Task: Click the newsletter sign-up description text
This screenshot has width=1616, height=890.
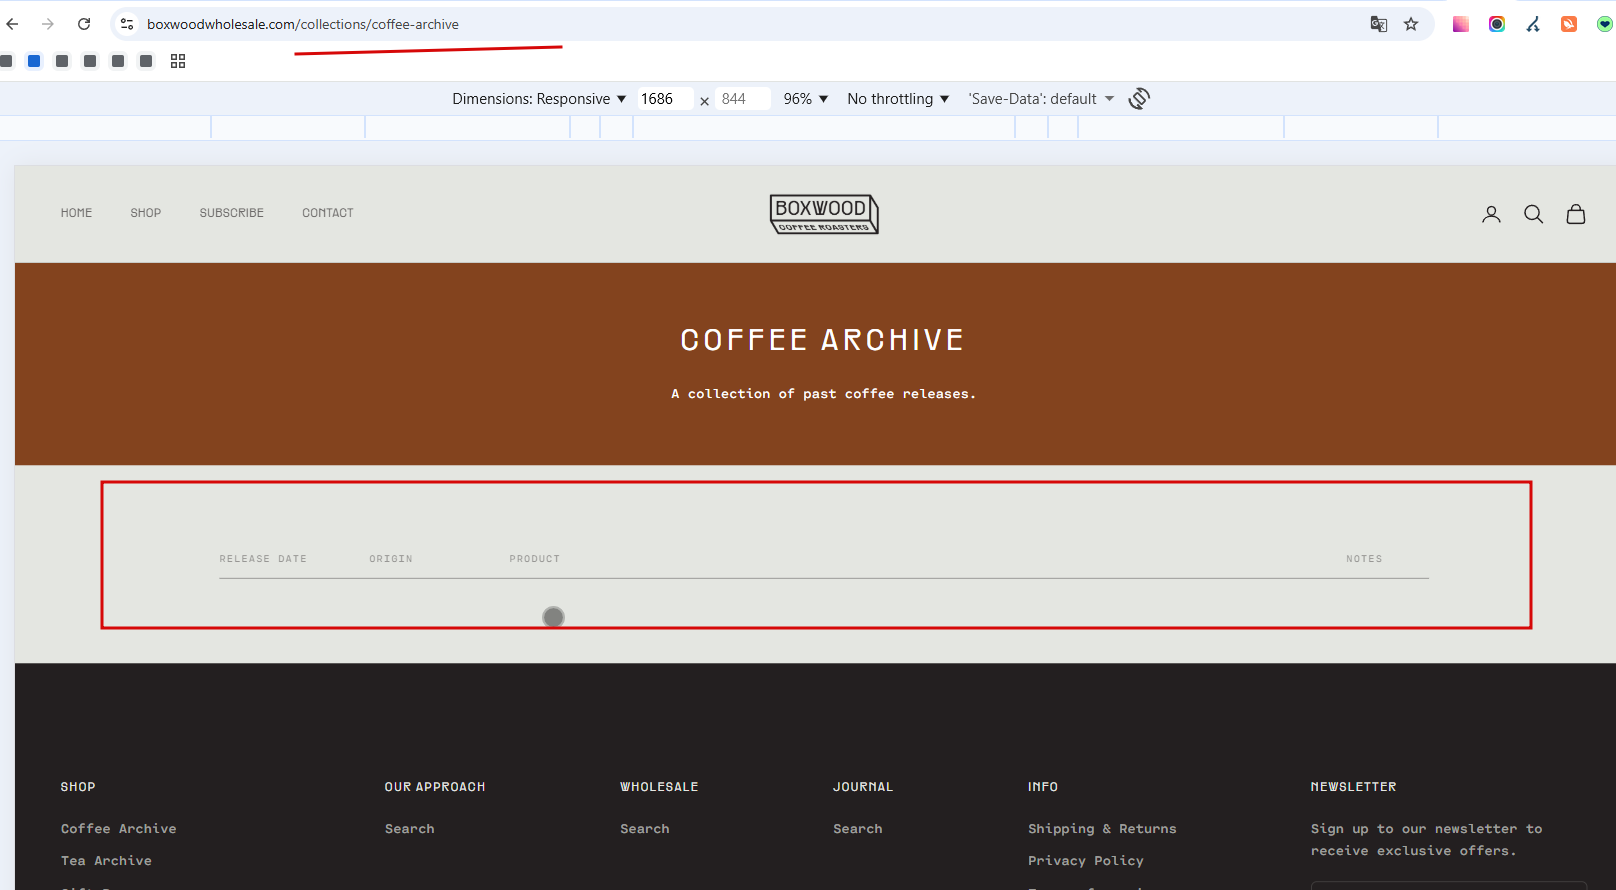Action: coord(1427,840)
